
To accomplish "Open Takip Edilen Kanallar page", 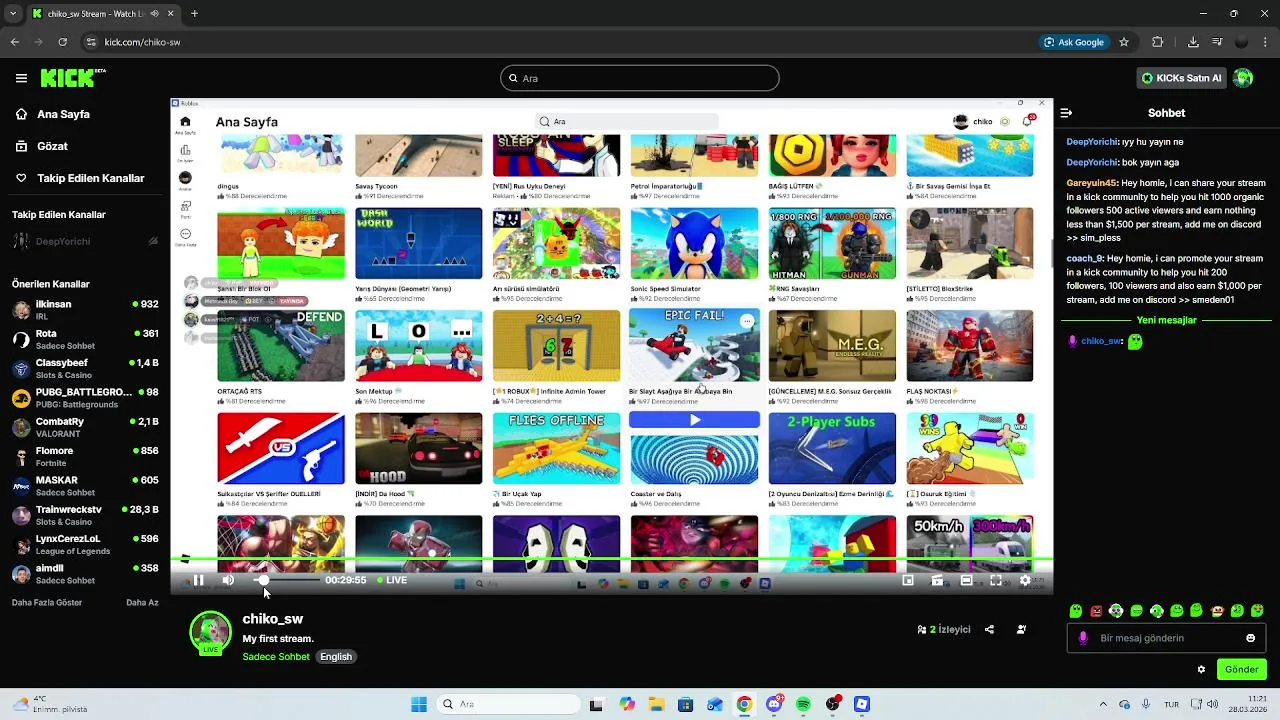I will click(x=90, y=178).
